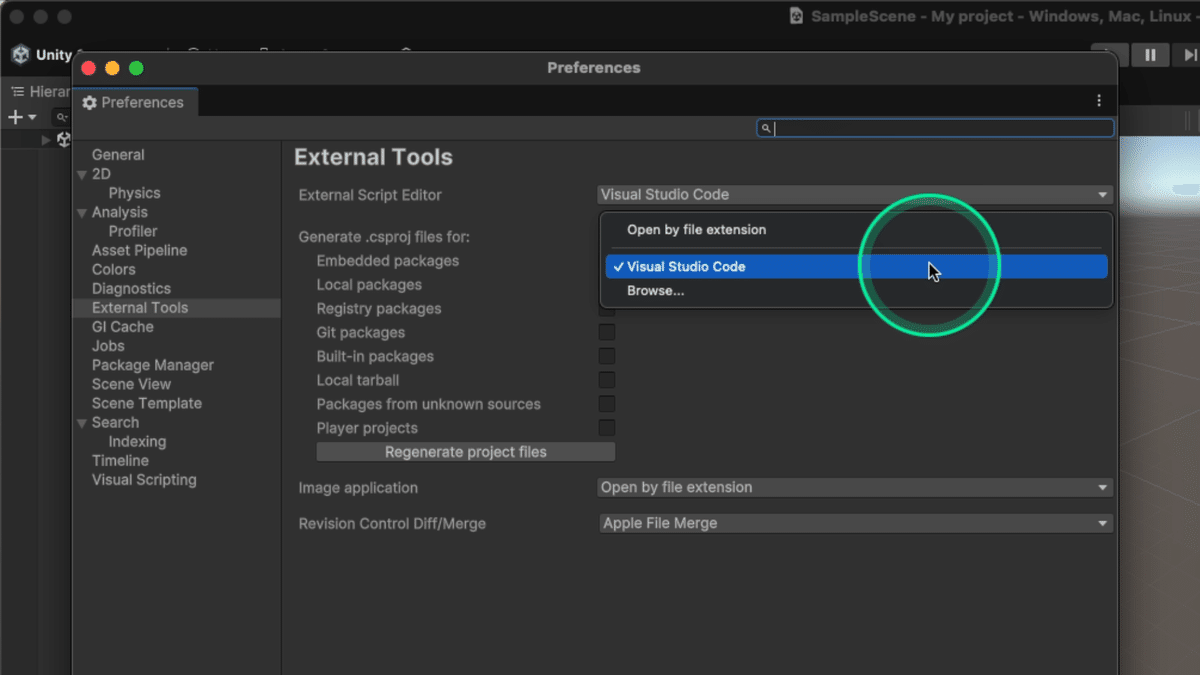Image resolution: width=1200 pixels, height=675 pixels.
Task: Check Packages from unknown sources
Action: (x=607, y=404)
